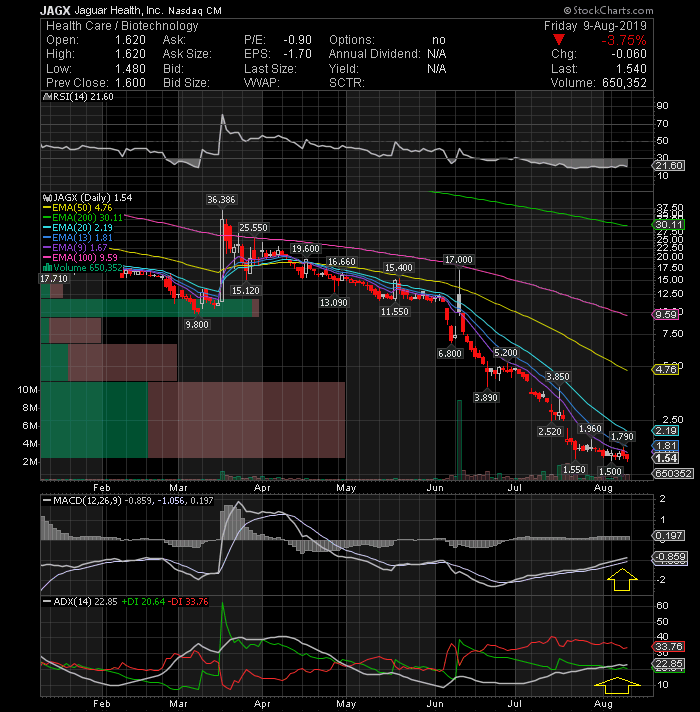Click the RSI 21.60 axis value tag
The width and height of the screenshot is (700, 712).
(669, 166)
